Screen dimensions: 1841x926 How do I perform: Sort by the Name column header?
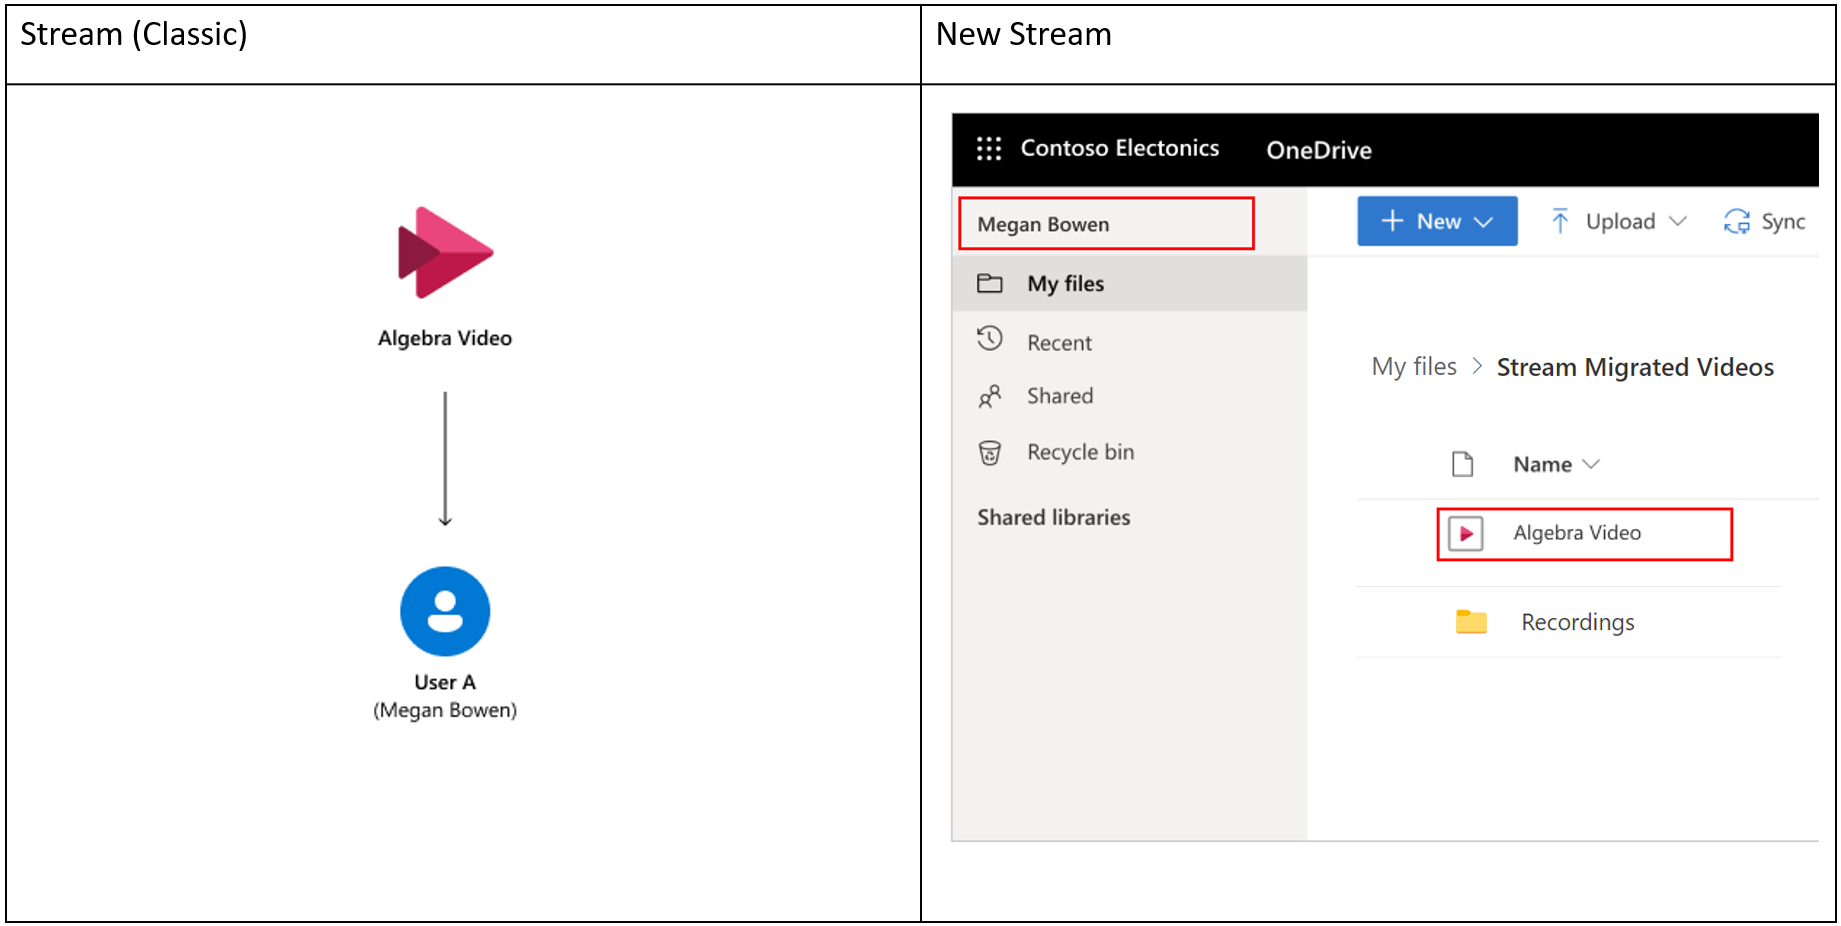pos(1542,464)
